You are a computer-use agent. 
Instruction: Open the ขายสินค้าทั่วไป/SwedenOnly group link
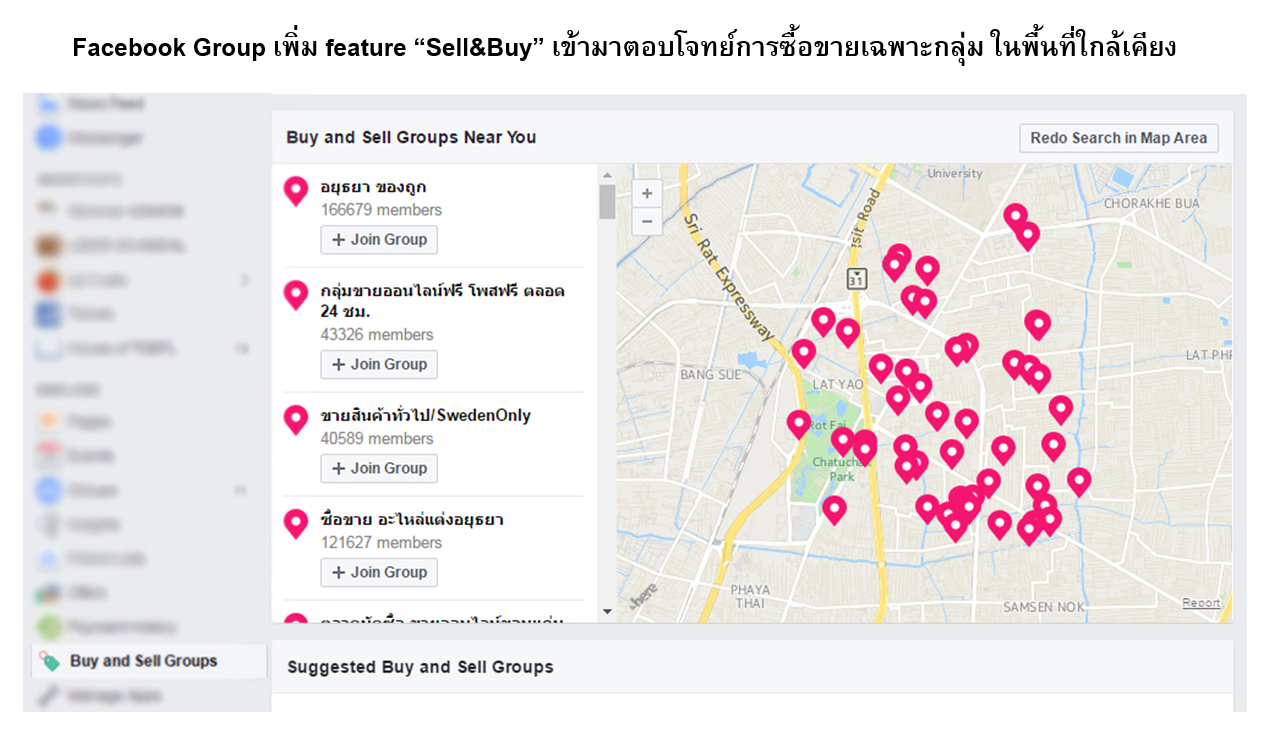pyautogui.click(x=426, y=415)
